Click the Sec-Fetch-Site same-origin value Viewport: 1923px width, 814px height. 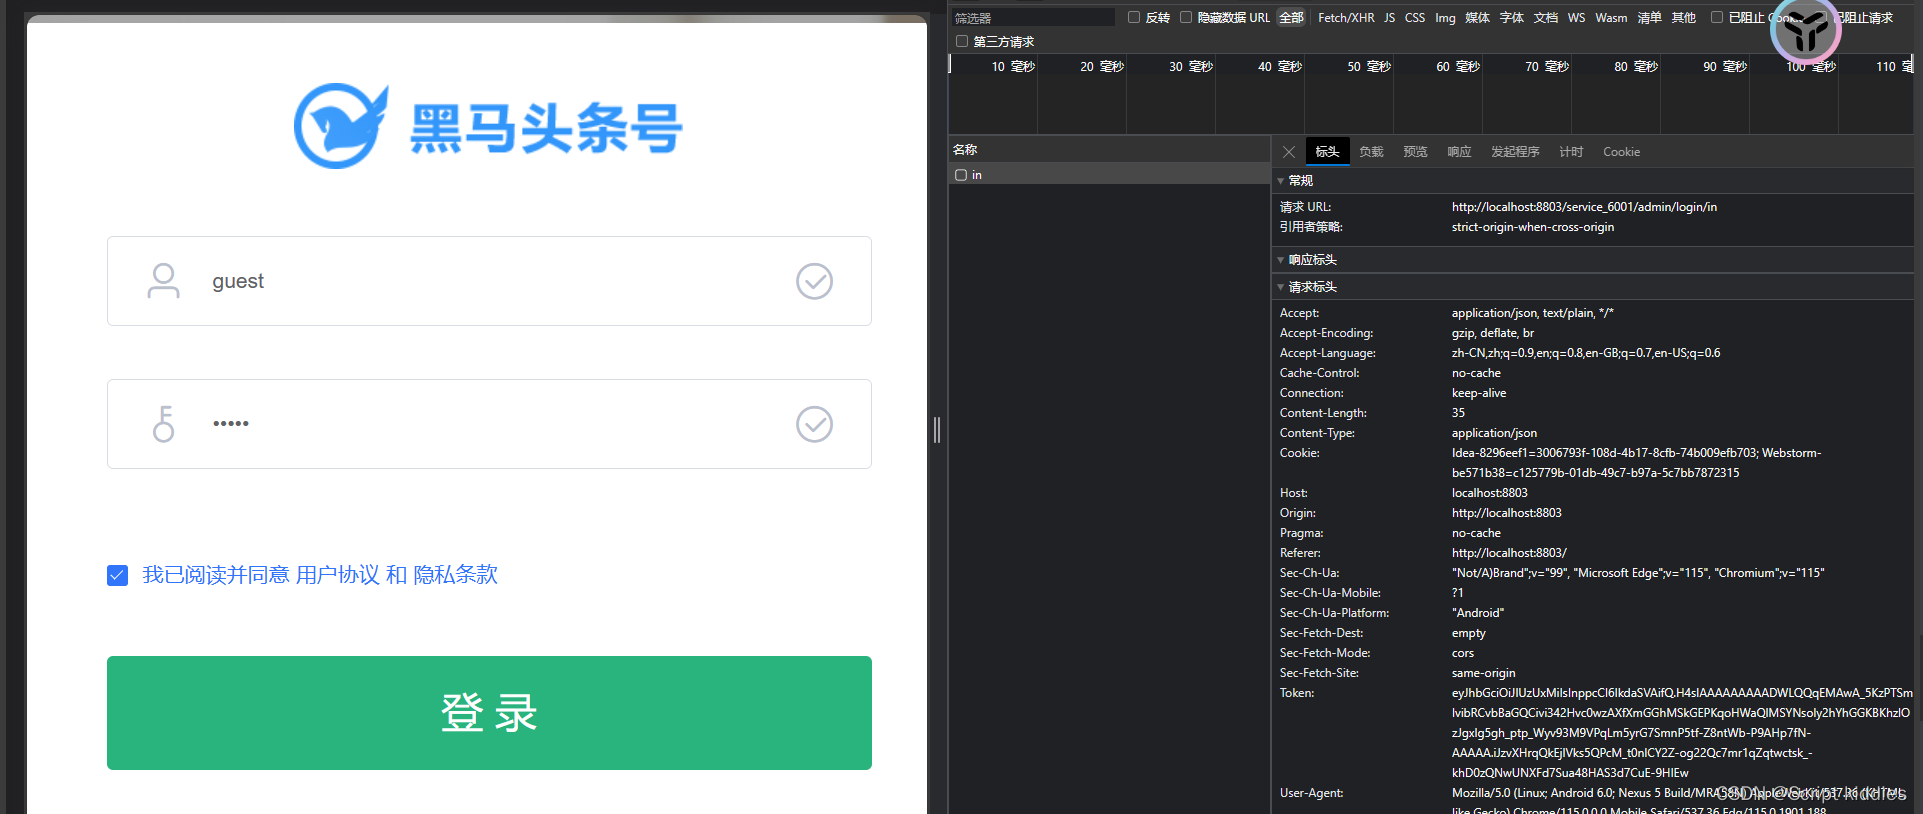1483,673
